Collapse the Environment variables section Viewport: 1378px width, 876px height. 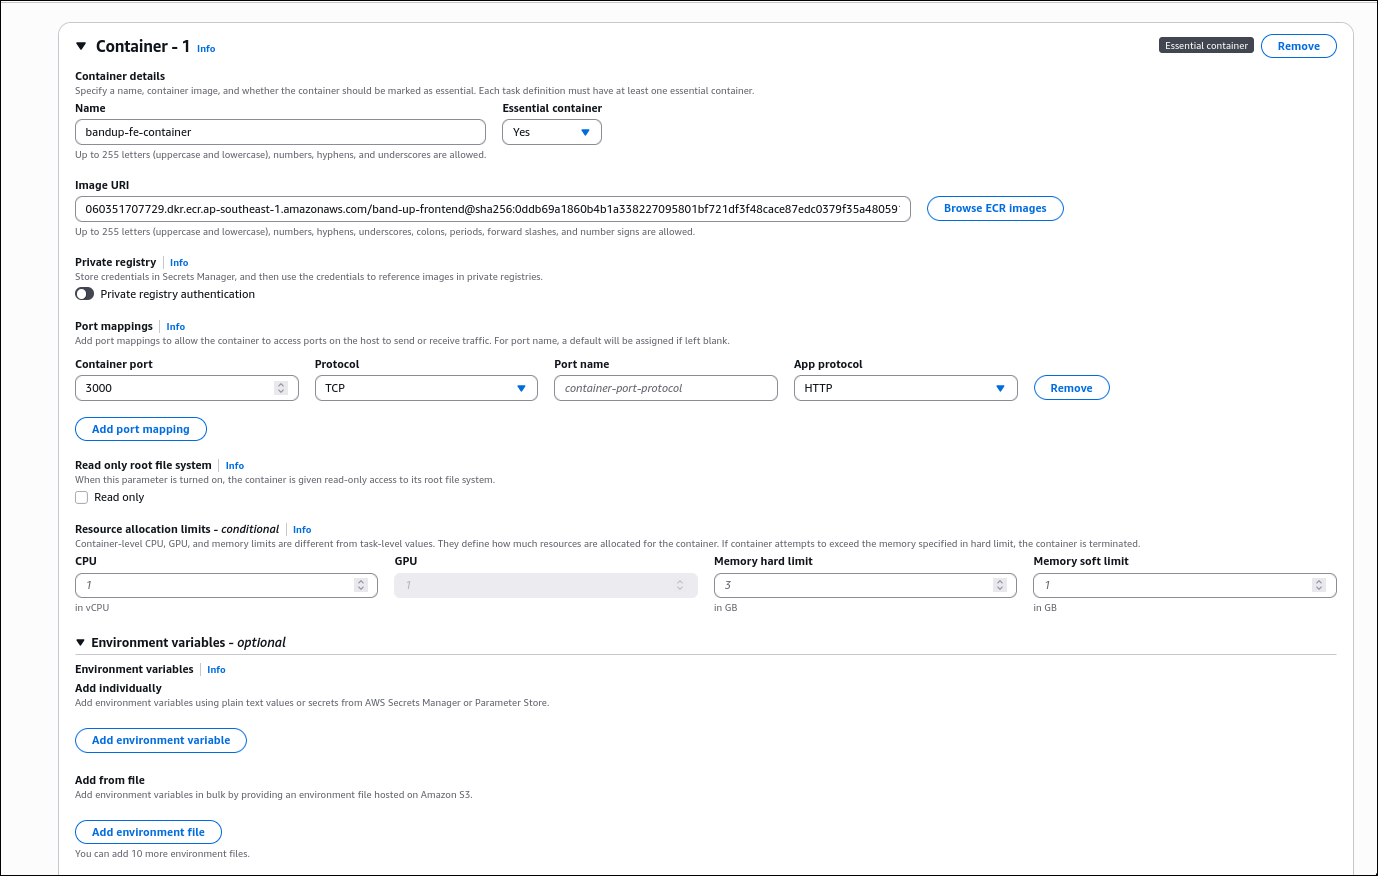(x=81, y=642)
